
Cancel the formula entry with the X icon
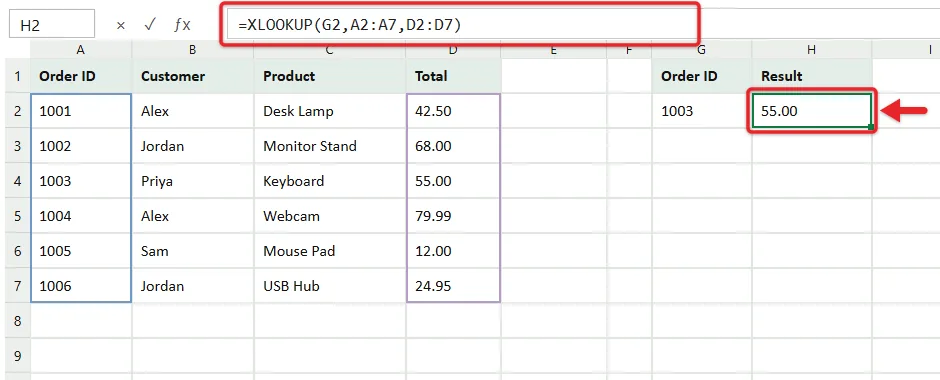[x=120, y=25]
